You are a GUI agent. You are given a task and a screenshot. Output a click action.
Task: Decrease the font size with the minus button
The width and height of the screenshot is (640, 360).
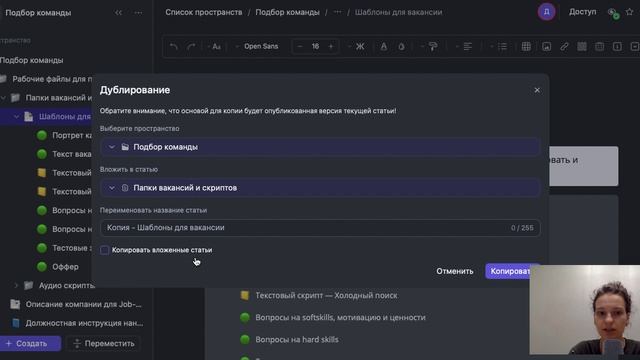[300, 47]
